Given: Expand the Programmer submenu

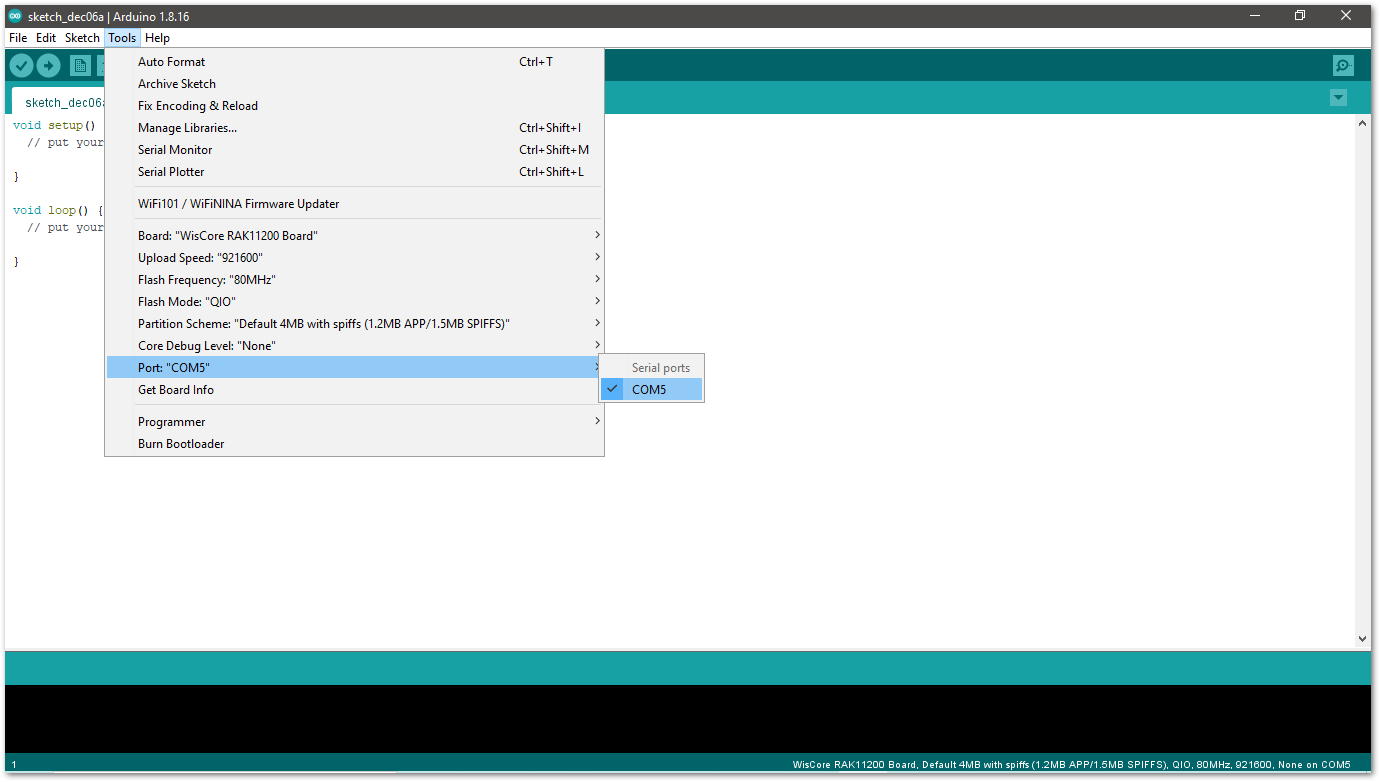Looking at the screenshot, I should [354, 422].
